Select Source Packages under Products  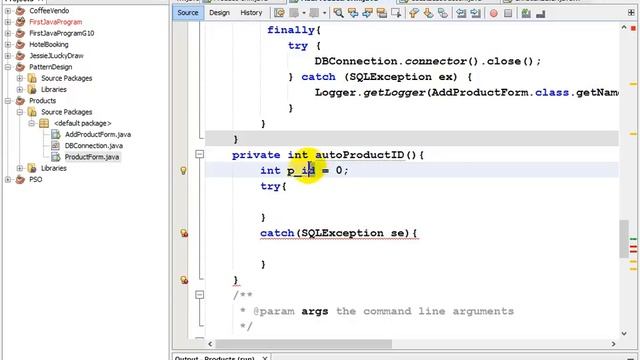67,112
